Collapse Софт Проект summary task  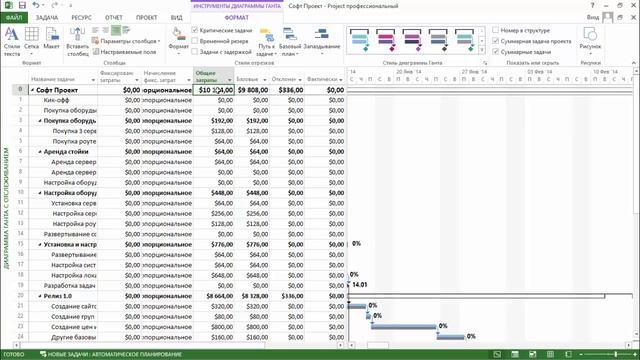pos(32,90)
